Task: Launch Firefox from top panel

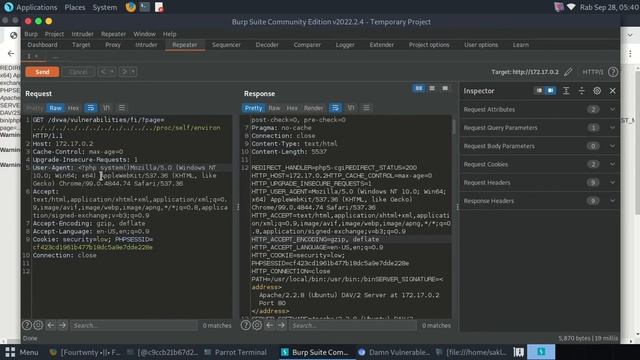Action: tap(131, 7)
